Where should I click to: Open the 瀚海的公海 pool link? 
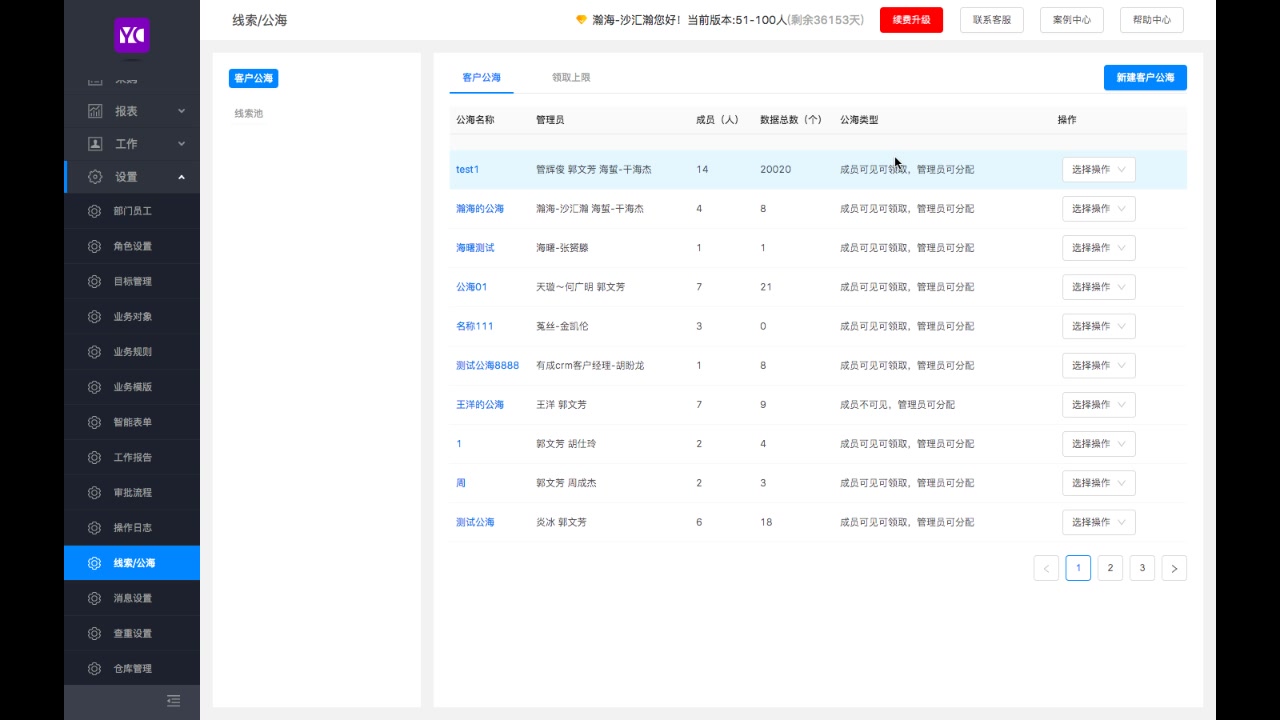(480, 209)
